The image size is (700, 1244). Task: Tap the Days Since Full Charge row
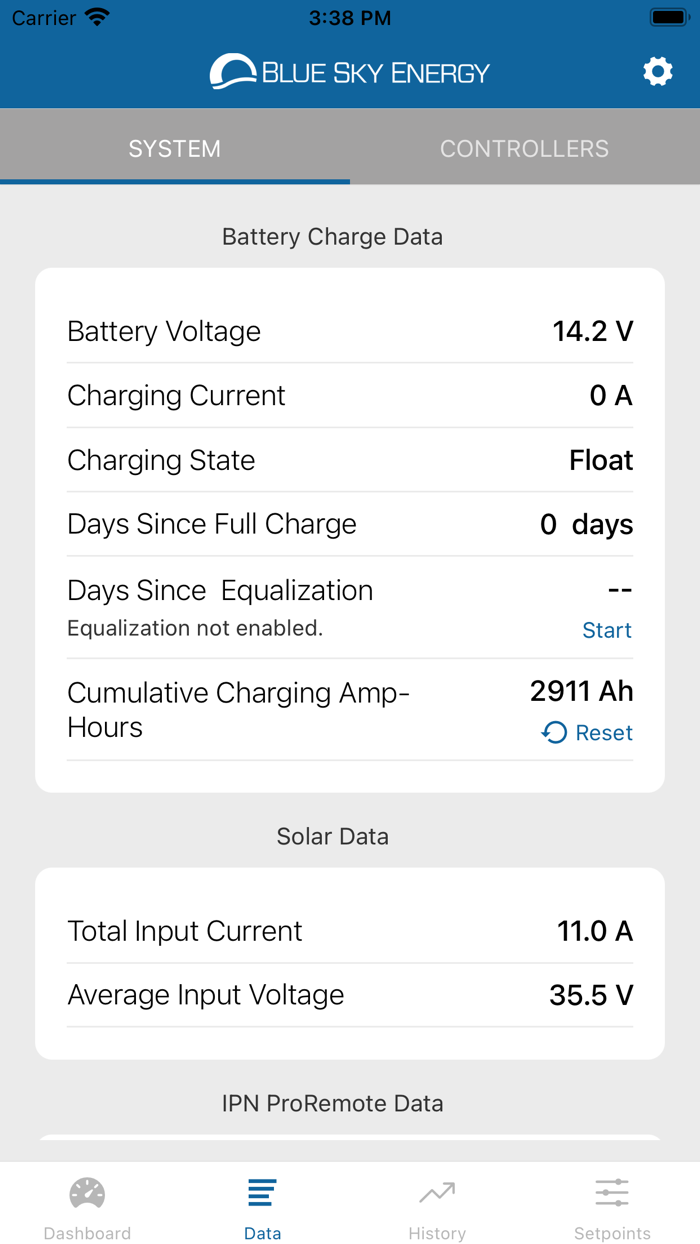coord(350,523)
